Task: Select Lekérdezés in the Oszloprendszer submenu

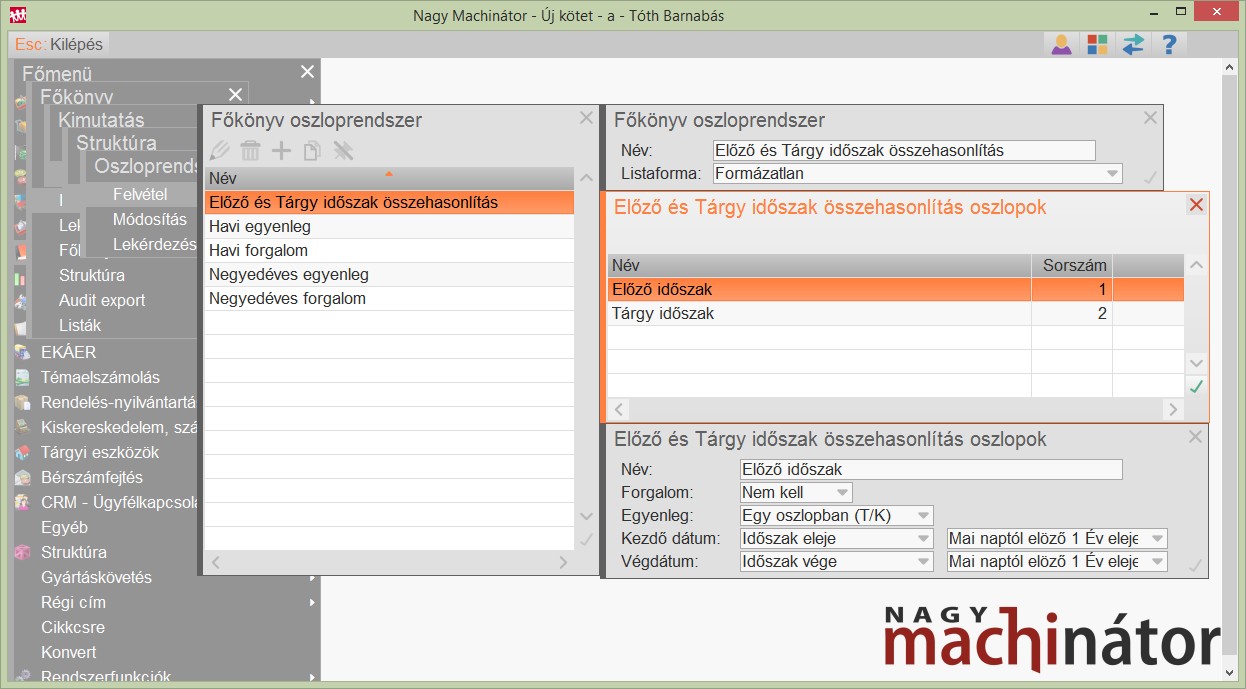Action: (155, 244)
